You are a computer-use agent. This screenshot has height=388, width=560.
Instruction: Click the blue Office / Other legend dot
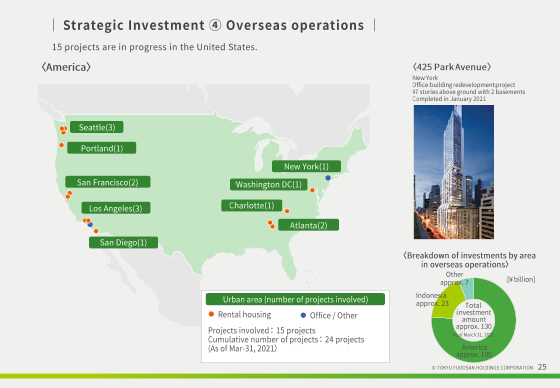click(x=303, y=315)
